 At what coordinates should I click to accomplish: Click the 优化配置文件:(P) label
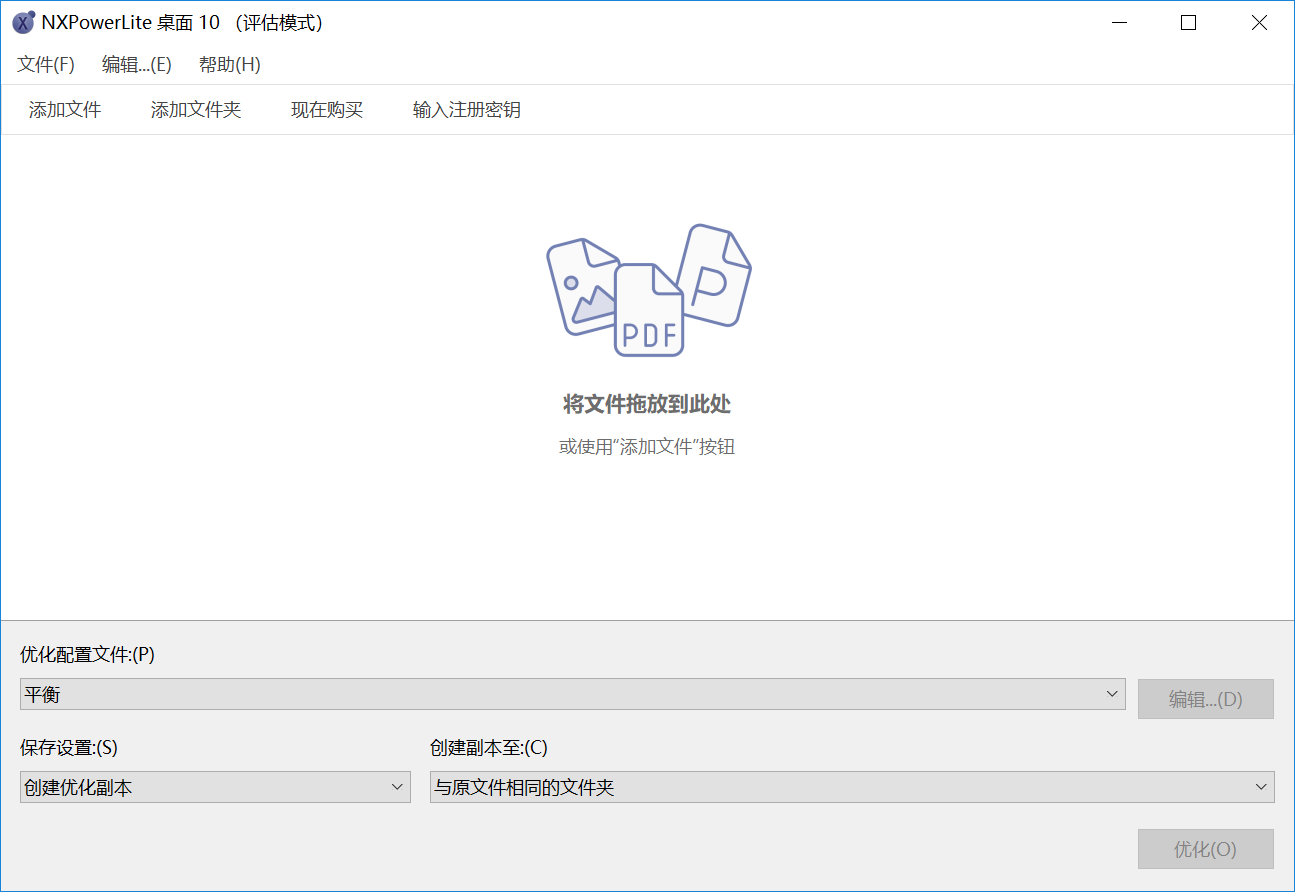pos(88,655)
